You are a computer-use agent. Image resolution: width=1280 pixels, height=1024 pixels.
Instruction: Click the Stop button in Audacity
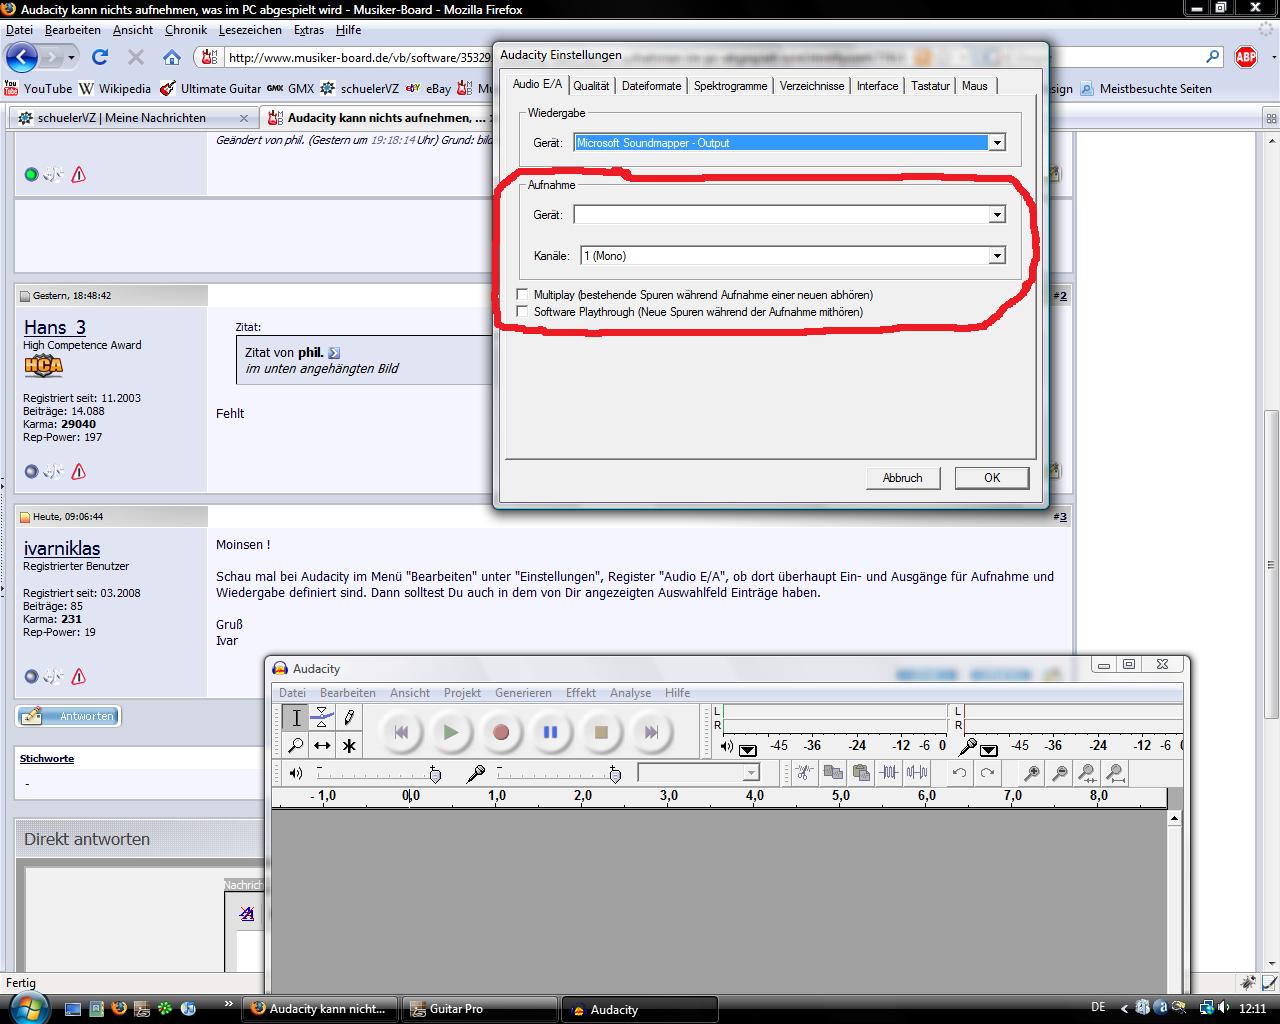(x=601, y=732)
